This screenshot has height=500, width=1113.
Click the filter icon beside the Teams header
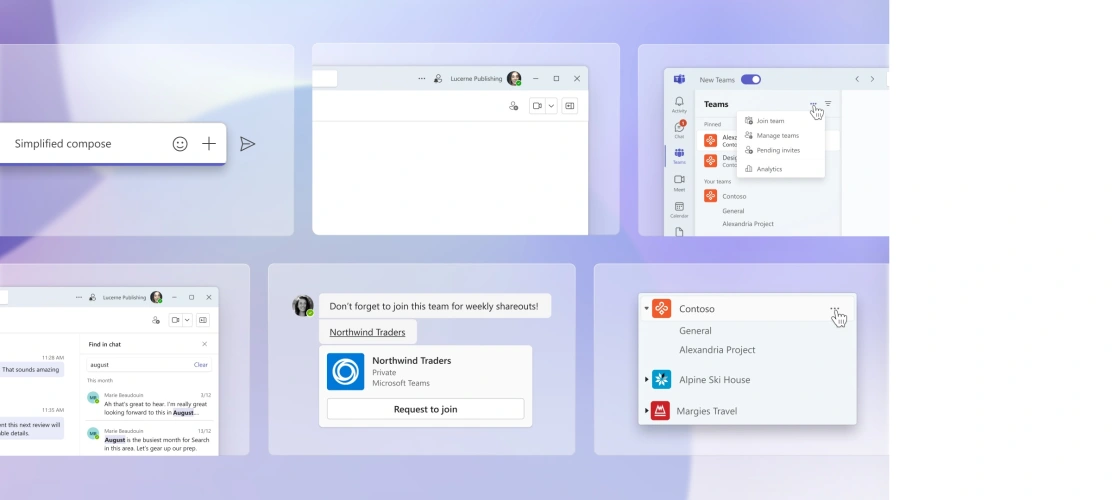point(828,104)
